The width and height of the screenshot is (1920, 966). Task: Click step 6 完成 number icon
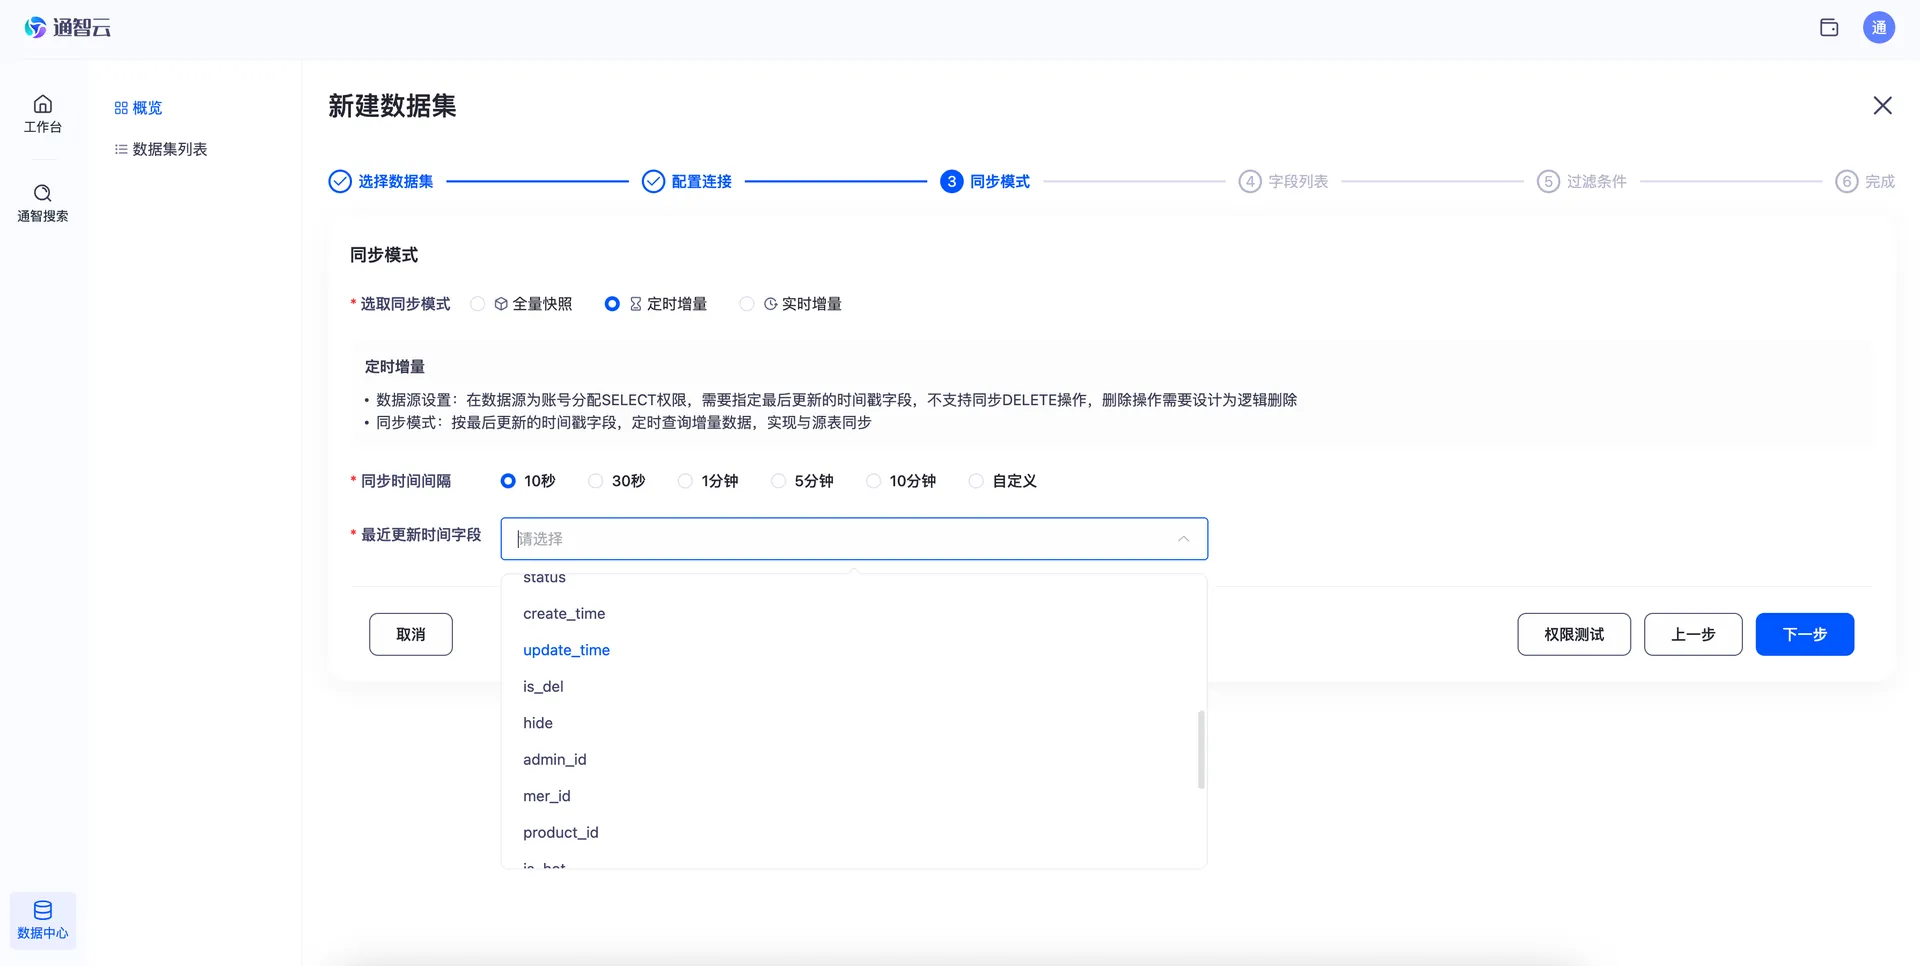click(x=1847, y=181)
